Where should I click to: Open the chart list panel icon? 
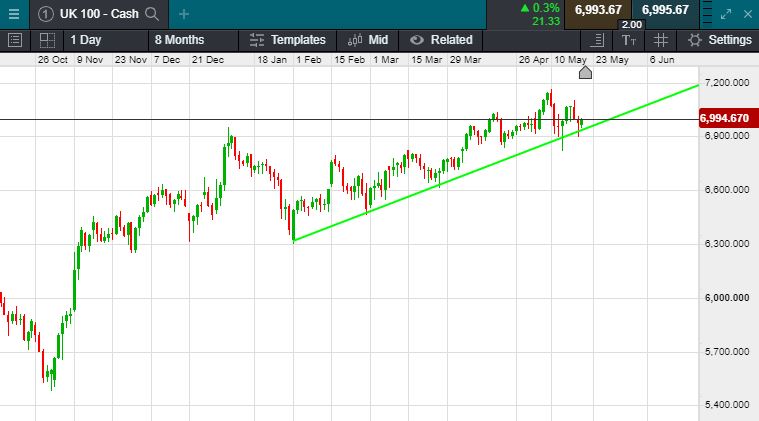point(14,40)
